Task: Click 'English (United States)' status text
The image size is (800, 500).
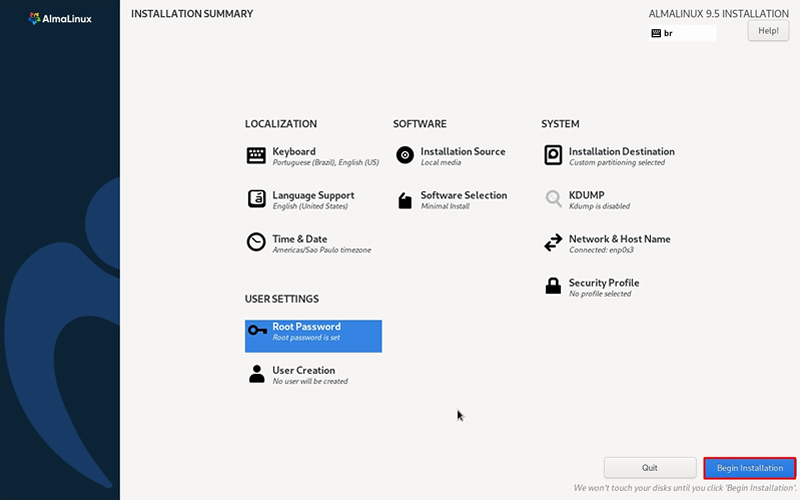Action: 310,206
